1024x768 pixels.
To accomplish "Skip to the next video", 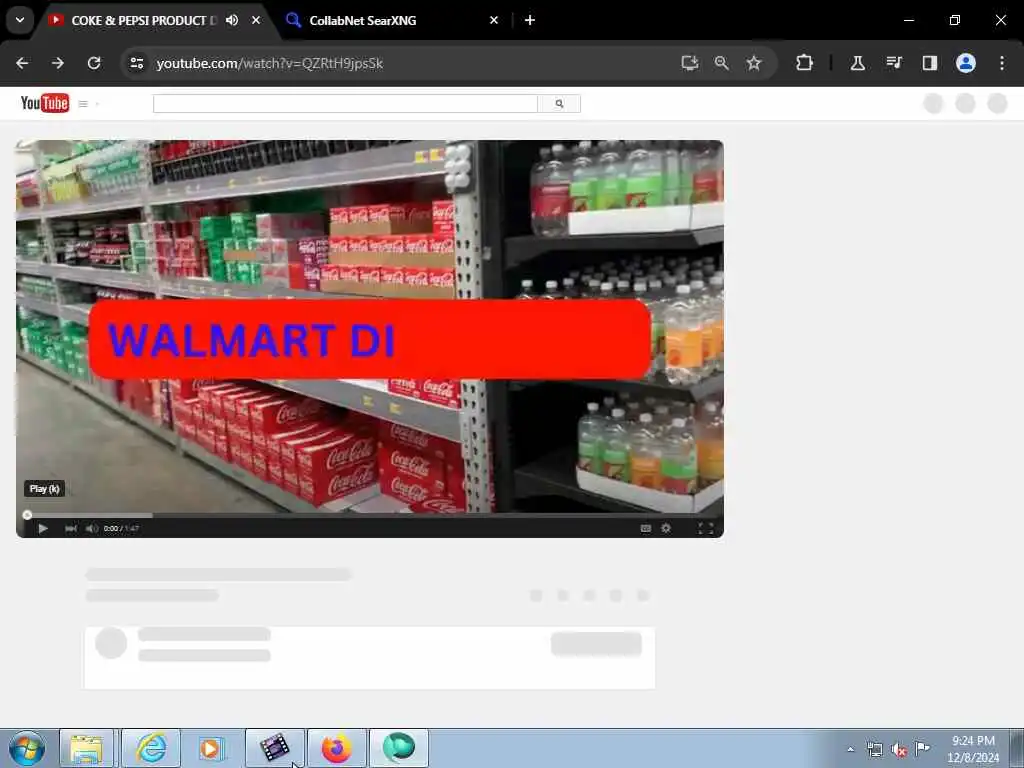I will point(71,528).
